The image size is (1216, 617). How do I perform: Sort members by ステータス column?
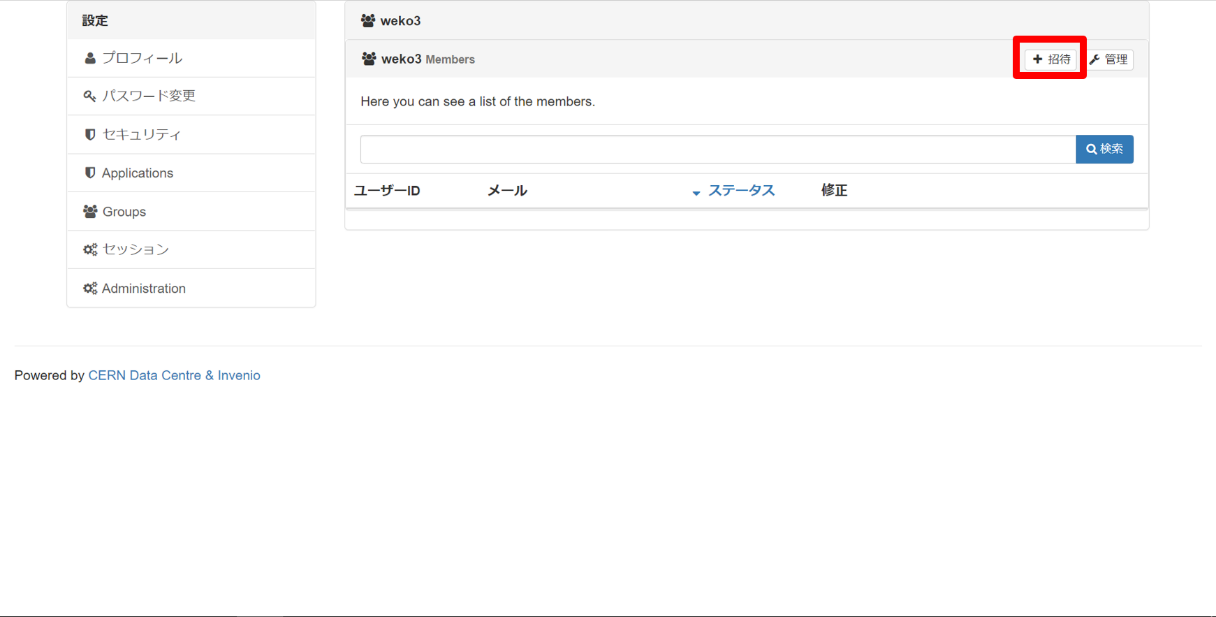(x=741, y=191)
